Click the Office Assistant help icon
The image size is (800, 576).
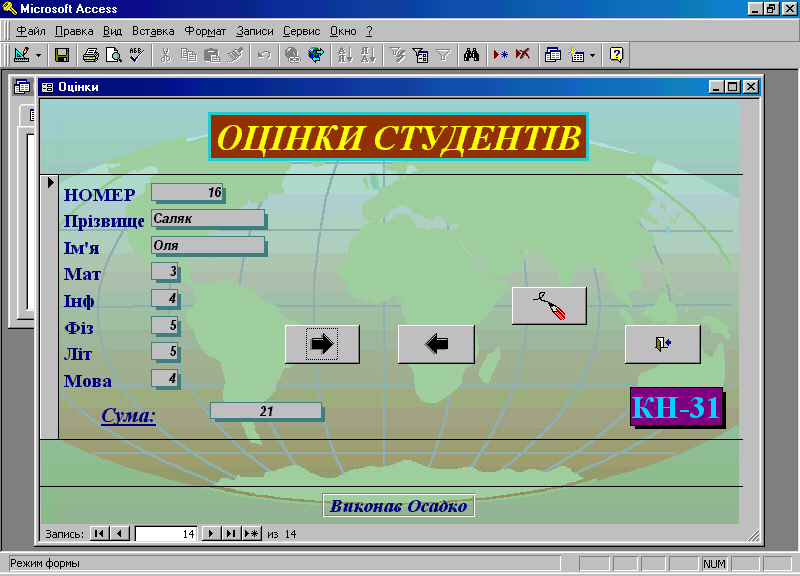pos(616,55)
